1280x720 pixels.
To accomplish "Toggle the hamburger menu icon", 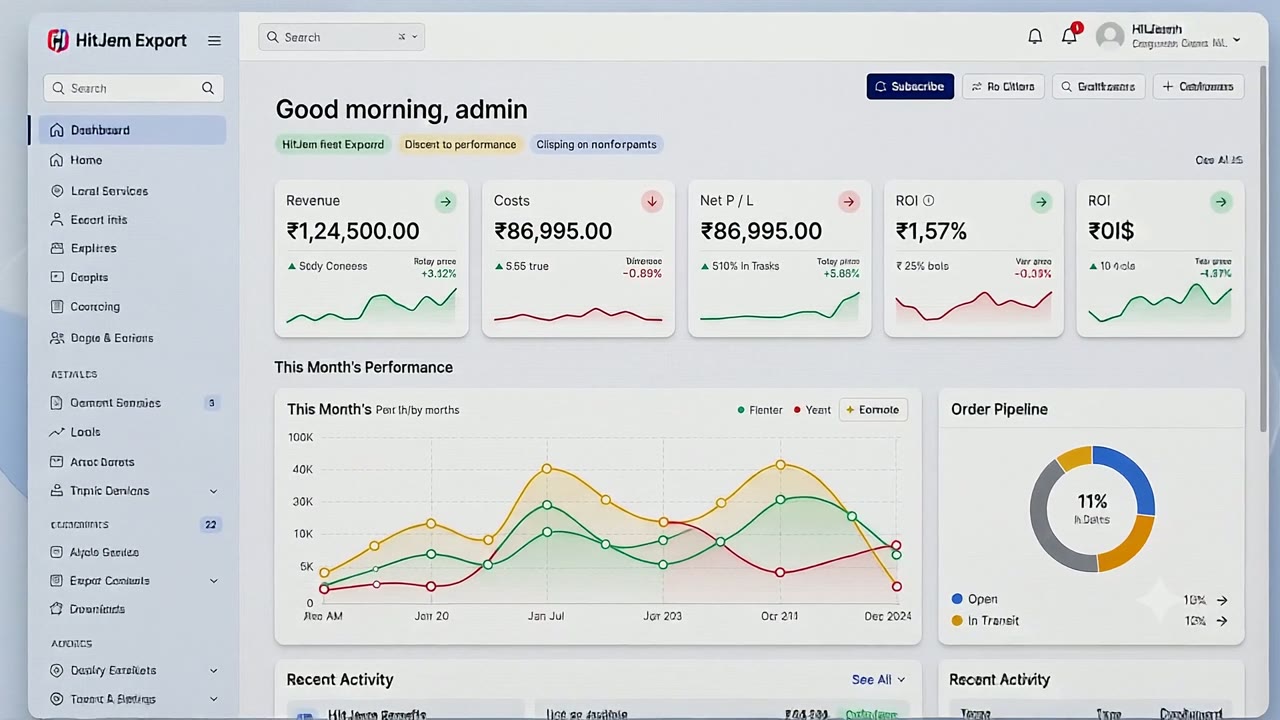I will coord(214,41).
